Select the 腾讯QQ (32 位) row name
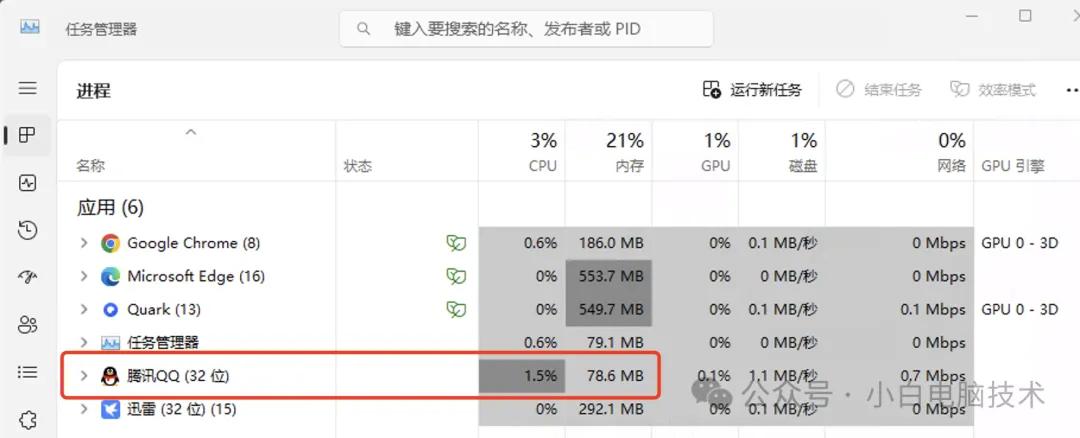The image size is (1080, 438). (x=178, y=376)
